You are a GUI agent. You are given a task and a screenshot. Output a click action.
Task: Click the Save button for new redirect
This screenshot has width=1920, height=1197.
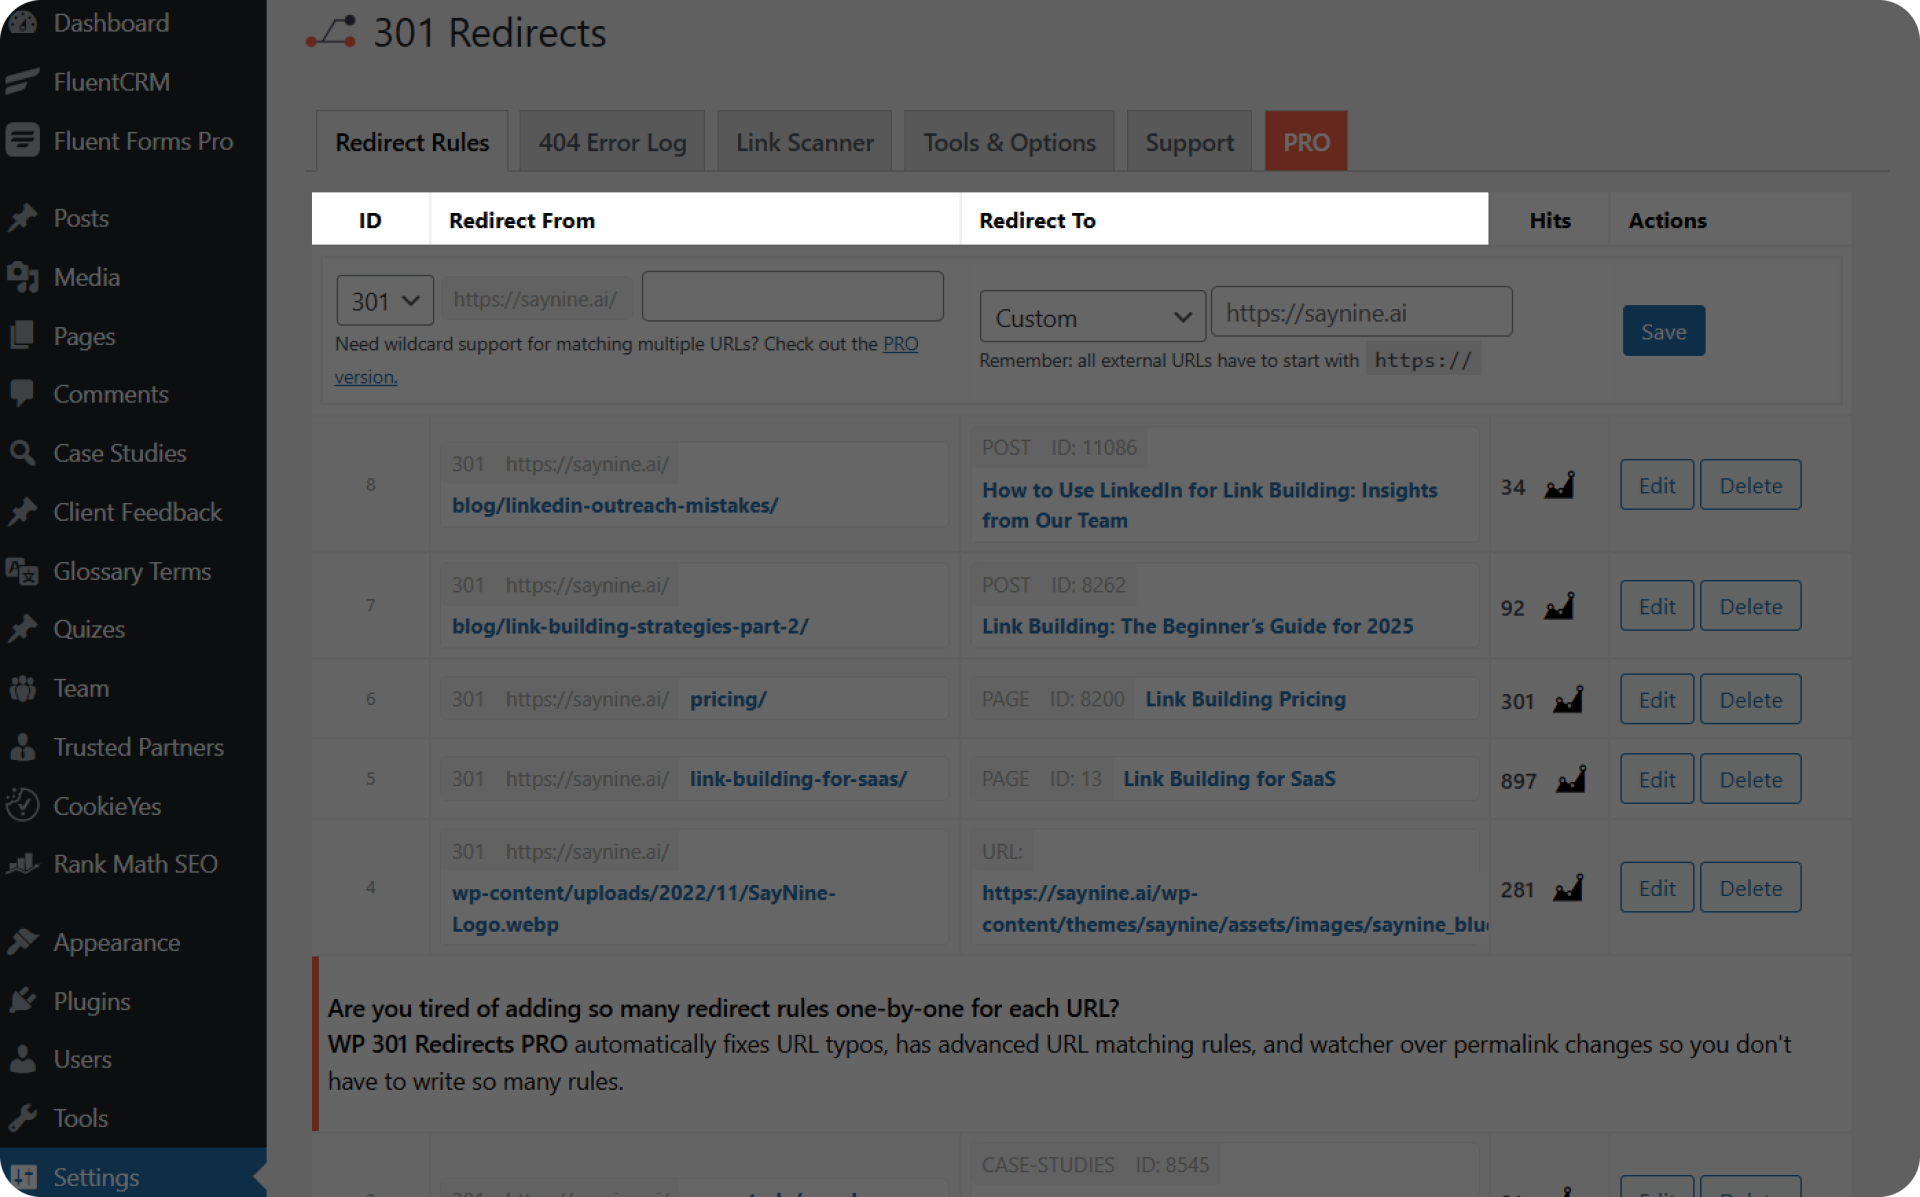(x=1663, y=331)
